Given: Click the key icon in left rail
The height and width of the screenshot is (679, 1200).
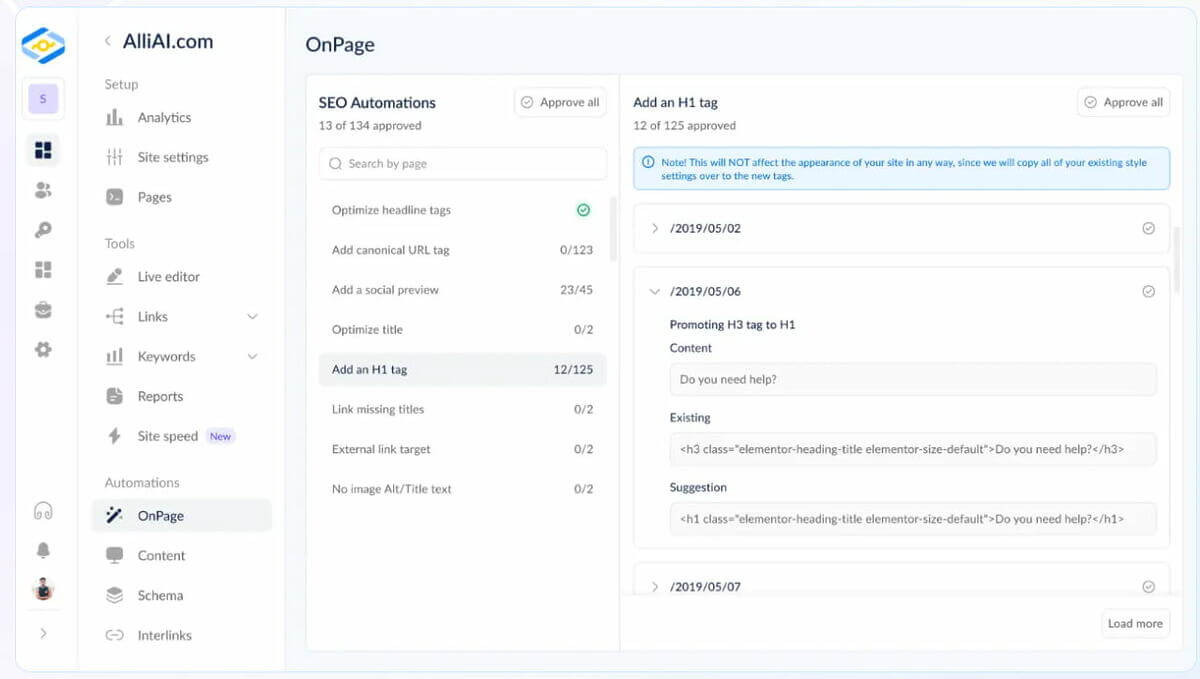Looking at the screenshot, I should 43,230.
